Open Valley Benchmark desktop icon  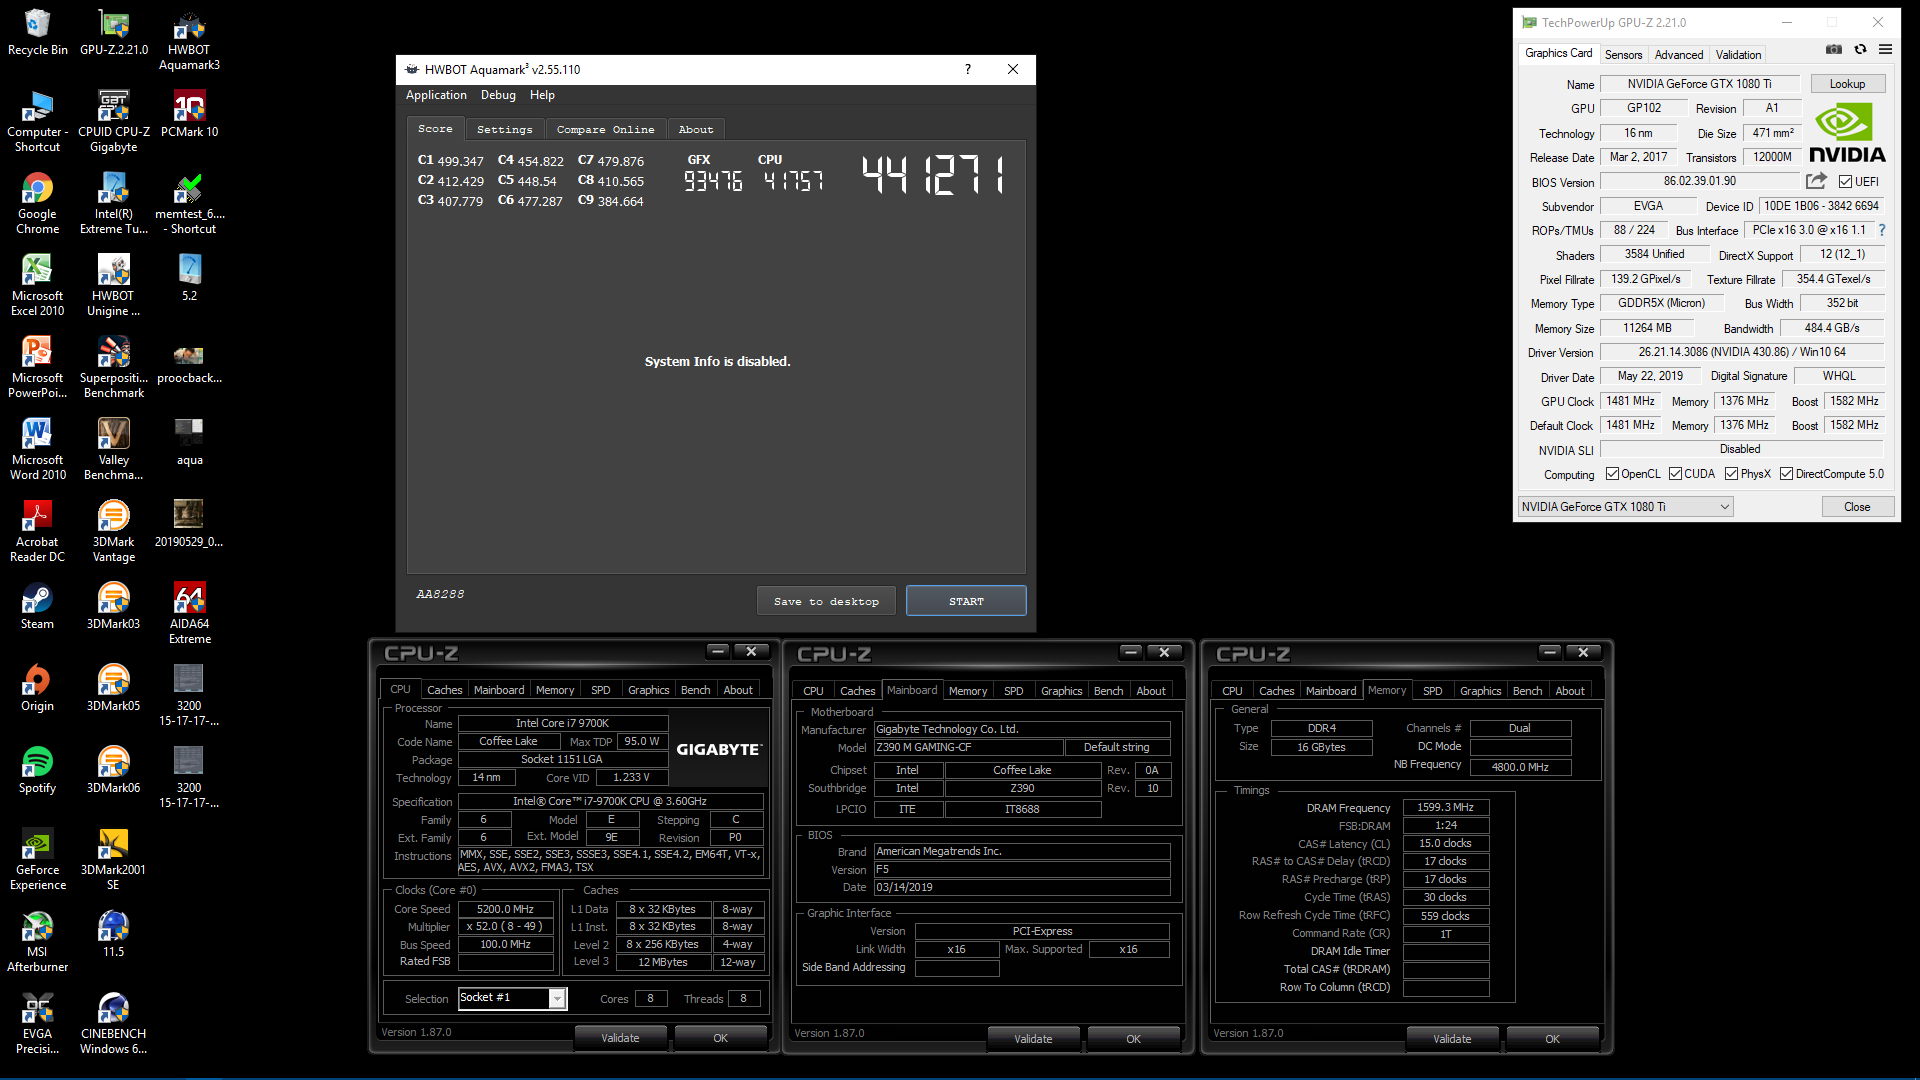[x=114, y=451]
